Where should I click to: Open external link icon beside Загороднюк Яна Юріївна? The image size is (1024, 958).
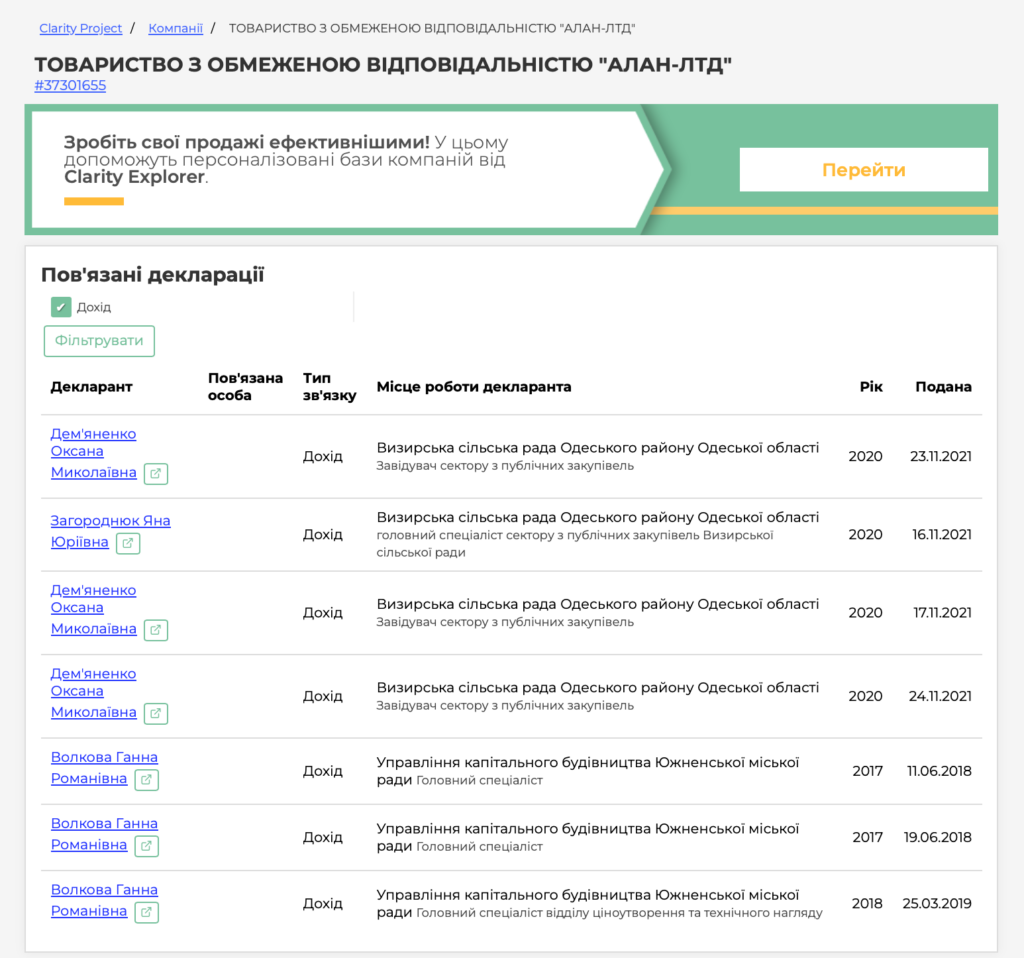[128, 543]
